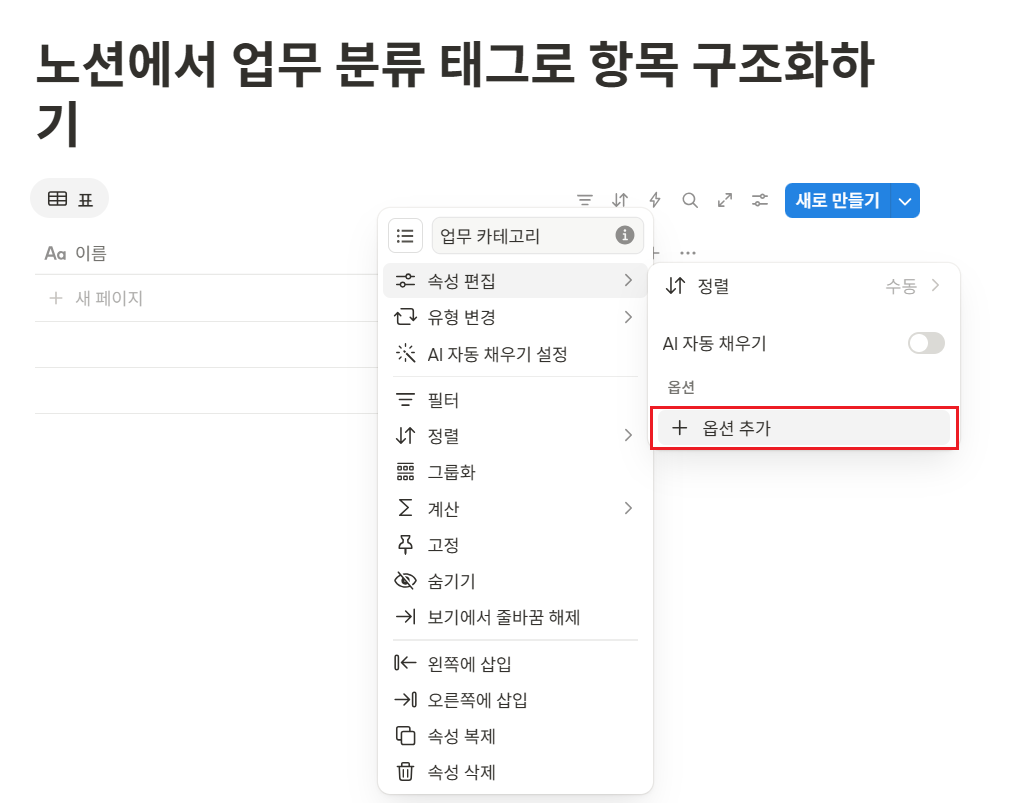
Task: Click the property type list icon left of 업무 카테고리
Action: 405,236
